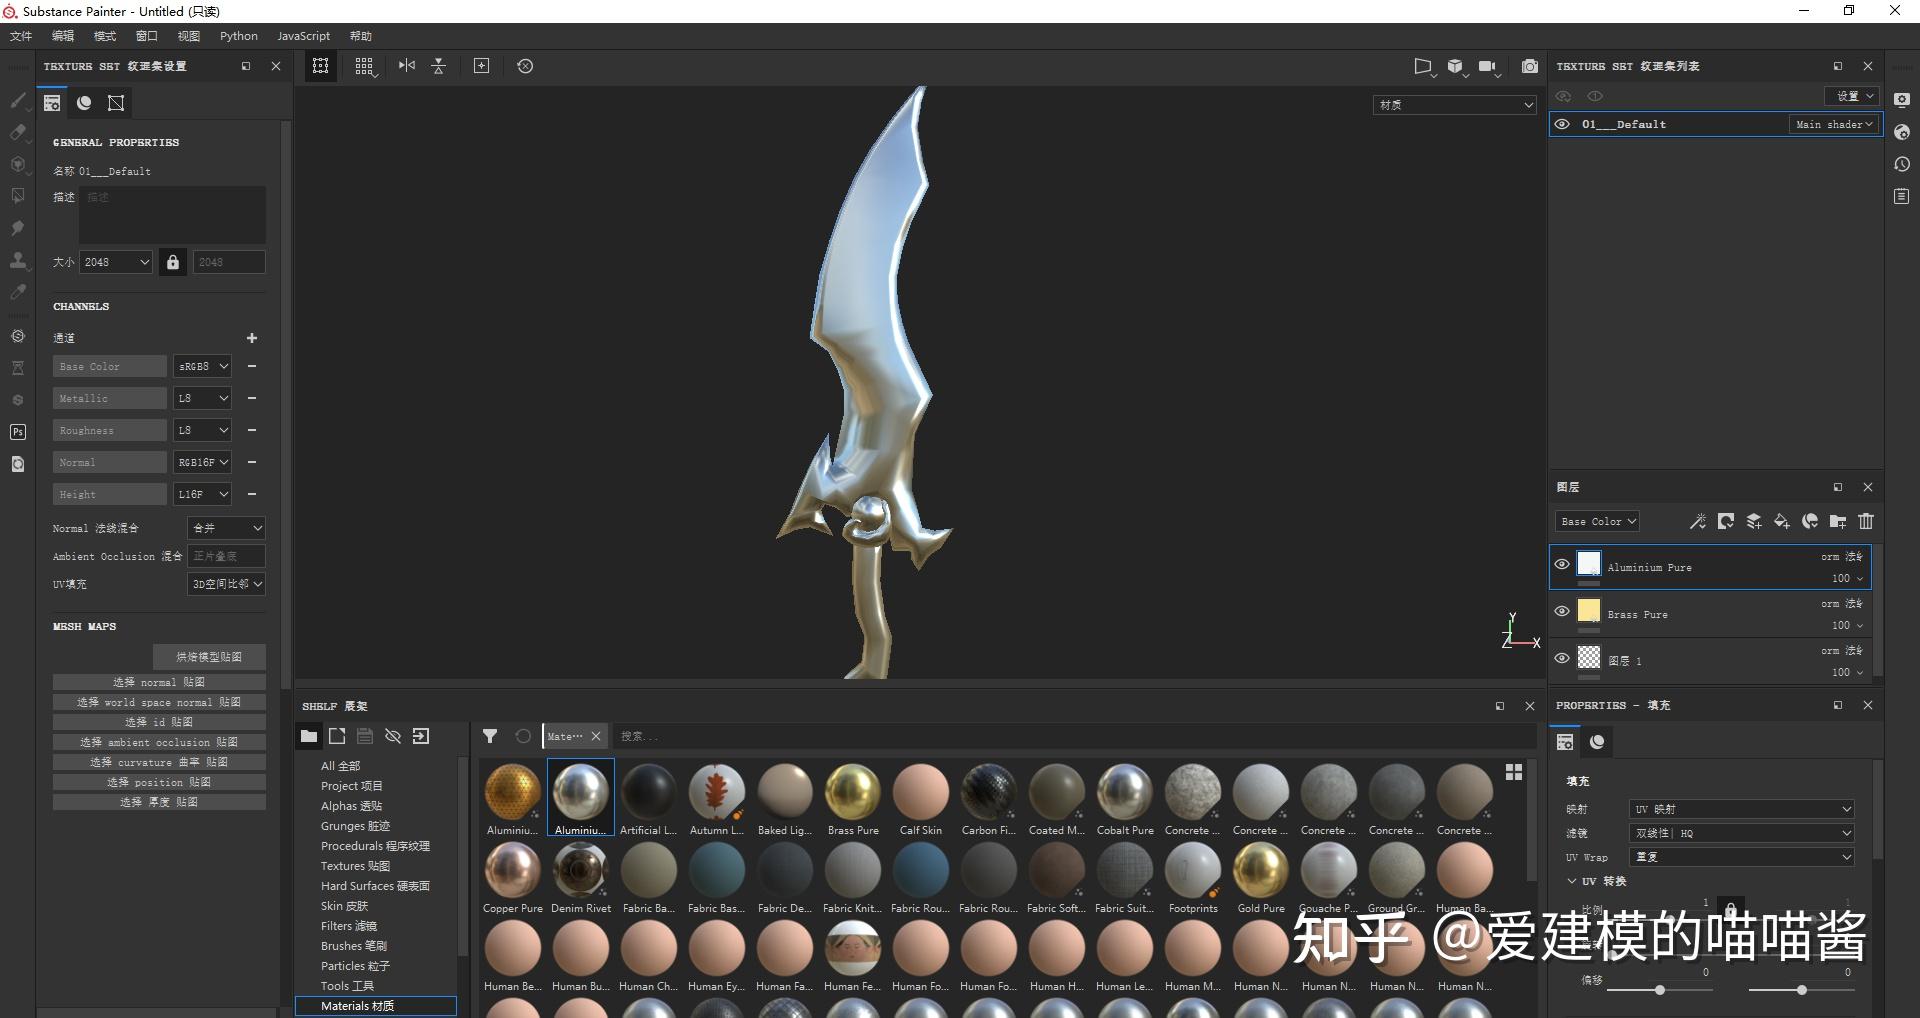The width and height of the screenshot is (1920, 1018).
Task: Open the shelf filter funnel icon
Action: (490, 736)
